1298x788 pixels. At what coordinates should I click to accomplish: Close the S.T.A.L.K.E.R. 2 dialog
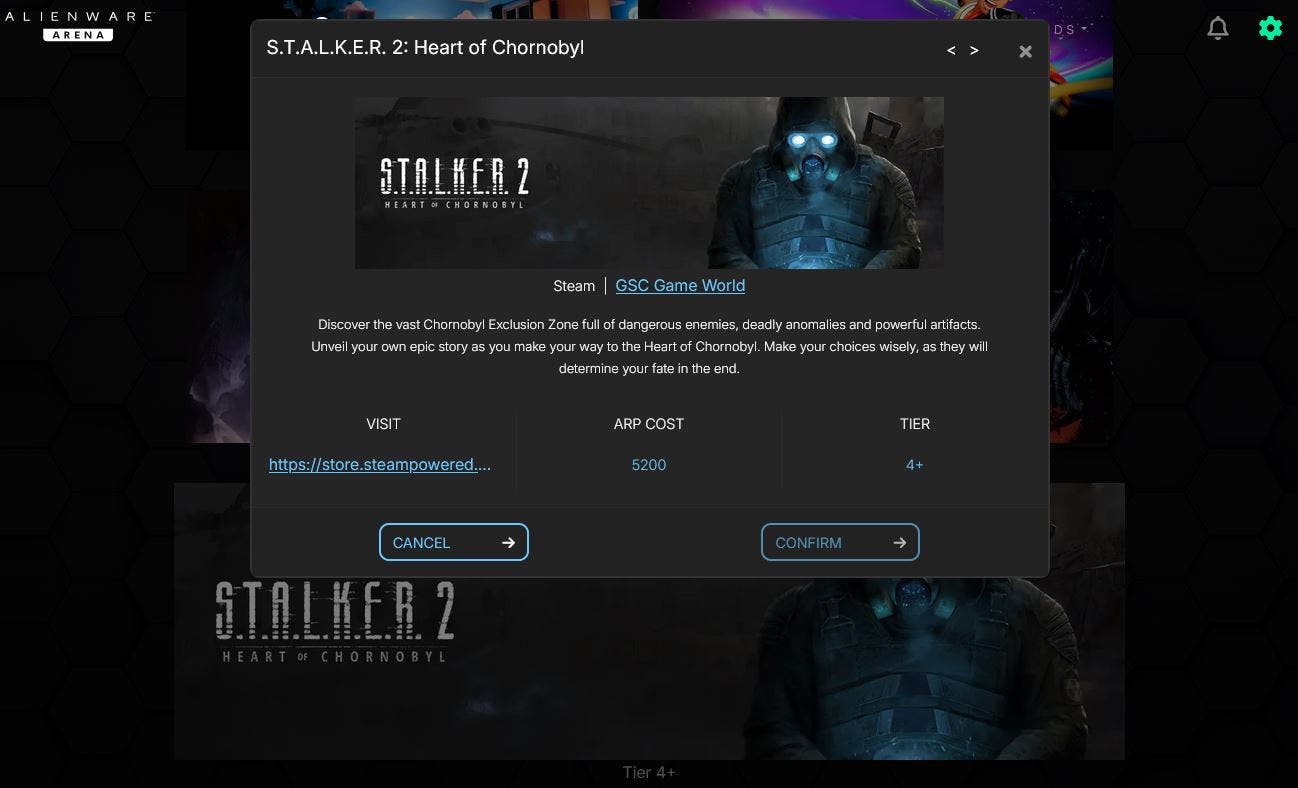point(1025,51)
